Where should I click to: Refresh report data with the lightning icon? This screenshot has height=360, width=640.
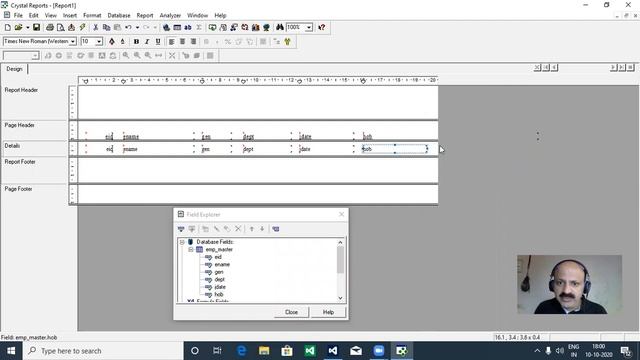tap(82, 27)
